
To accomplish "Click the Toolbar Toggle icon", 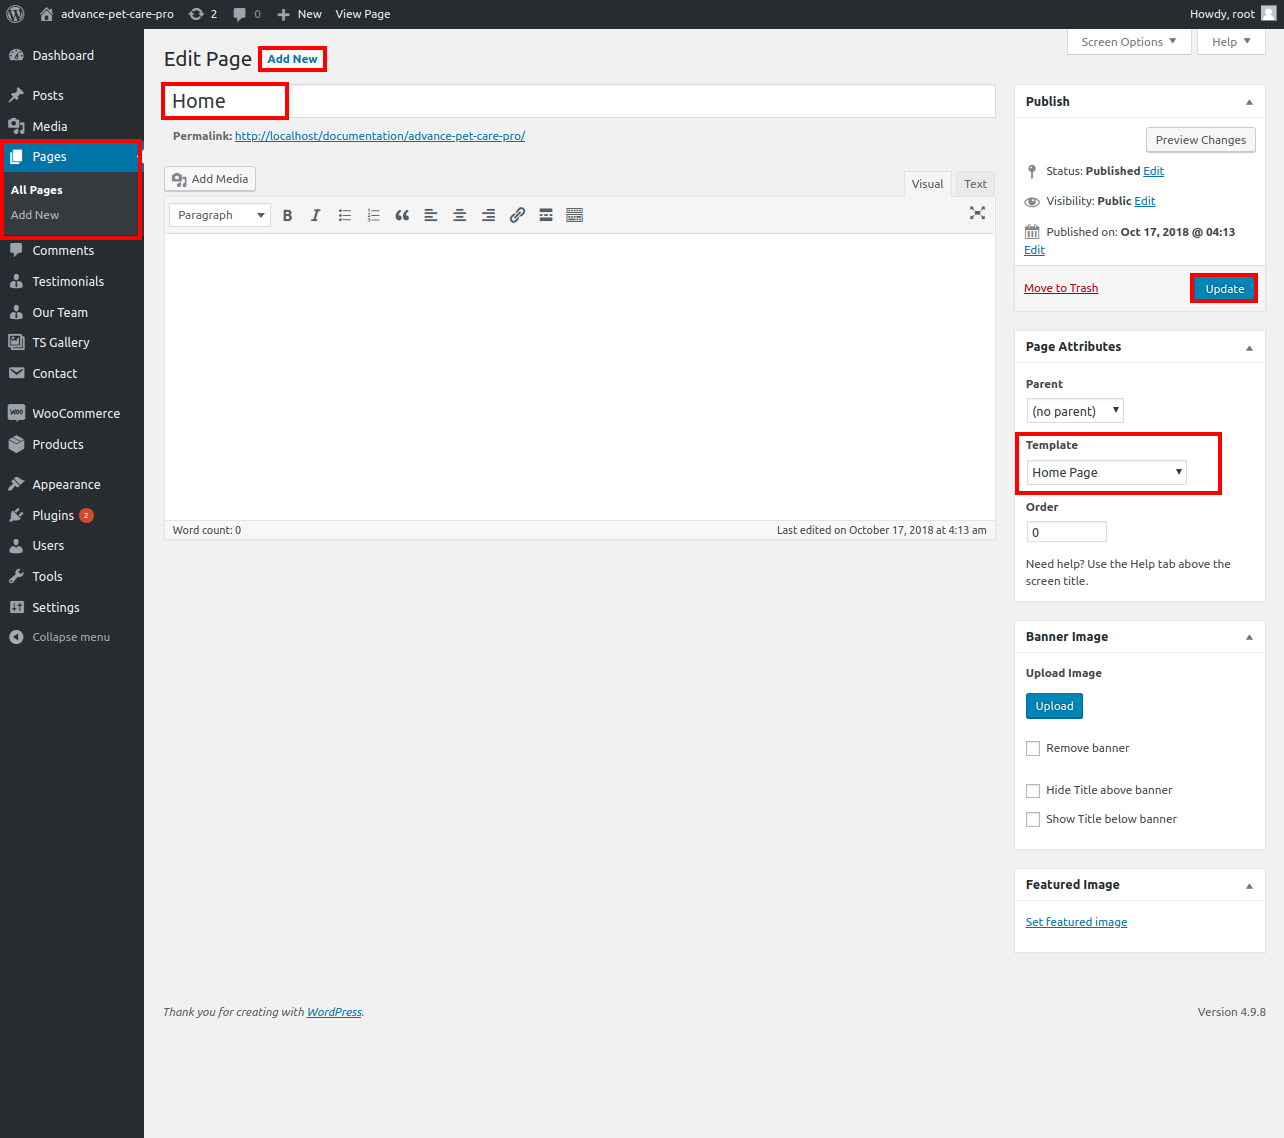I will point(574,215).
